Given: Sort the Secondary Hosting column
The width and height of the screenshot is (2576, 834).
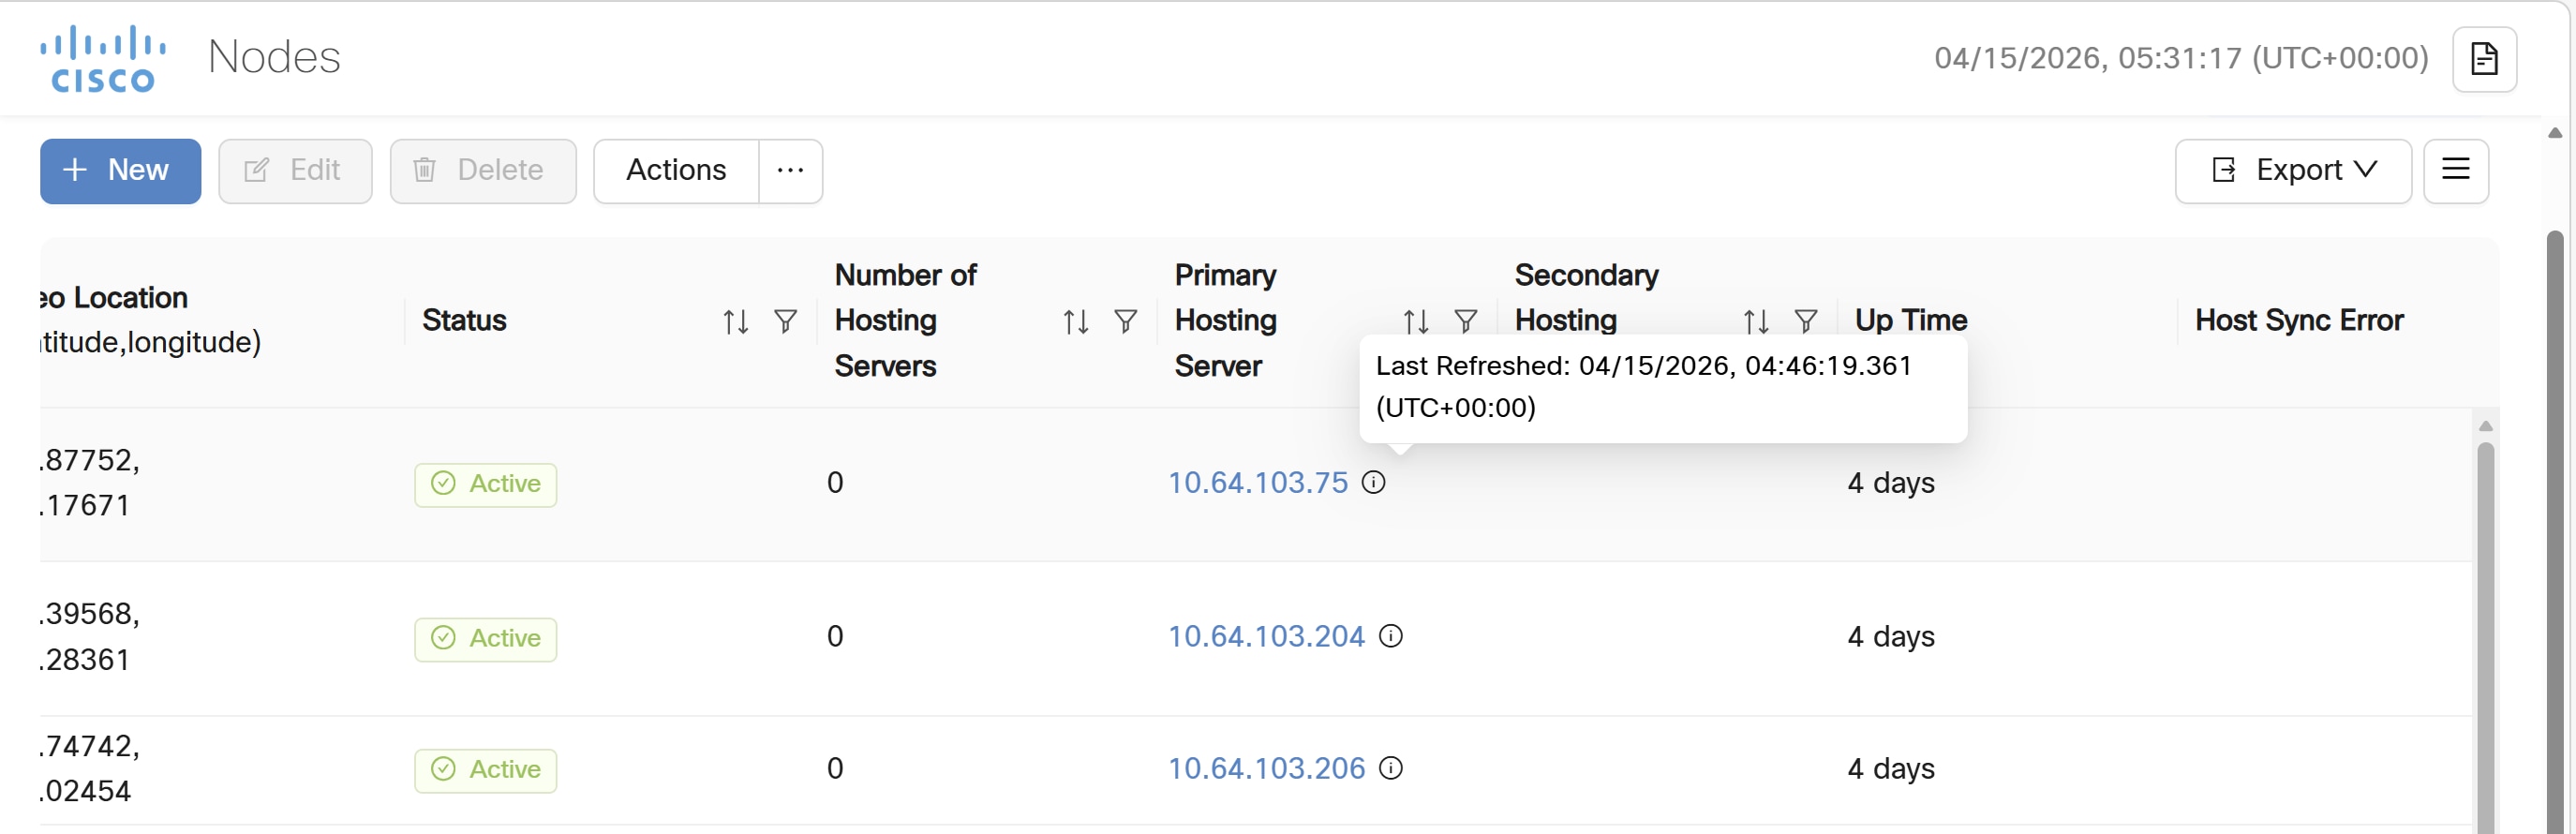Looking at the screenshot, I should click(x=1755, y=322).
